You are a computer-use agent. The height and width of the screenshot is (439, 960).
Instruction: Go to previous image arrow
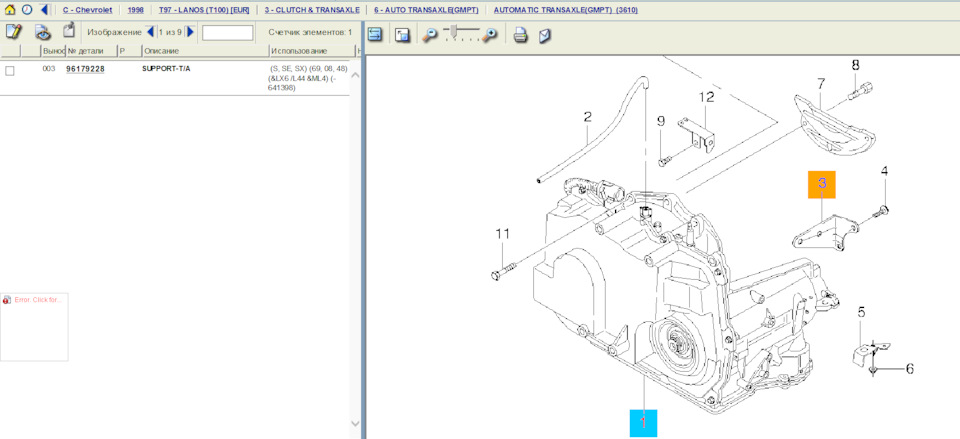point(151,32)
